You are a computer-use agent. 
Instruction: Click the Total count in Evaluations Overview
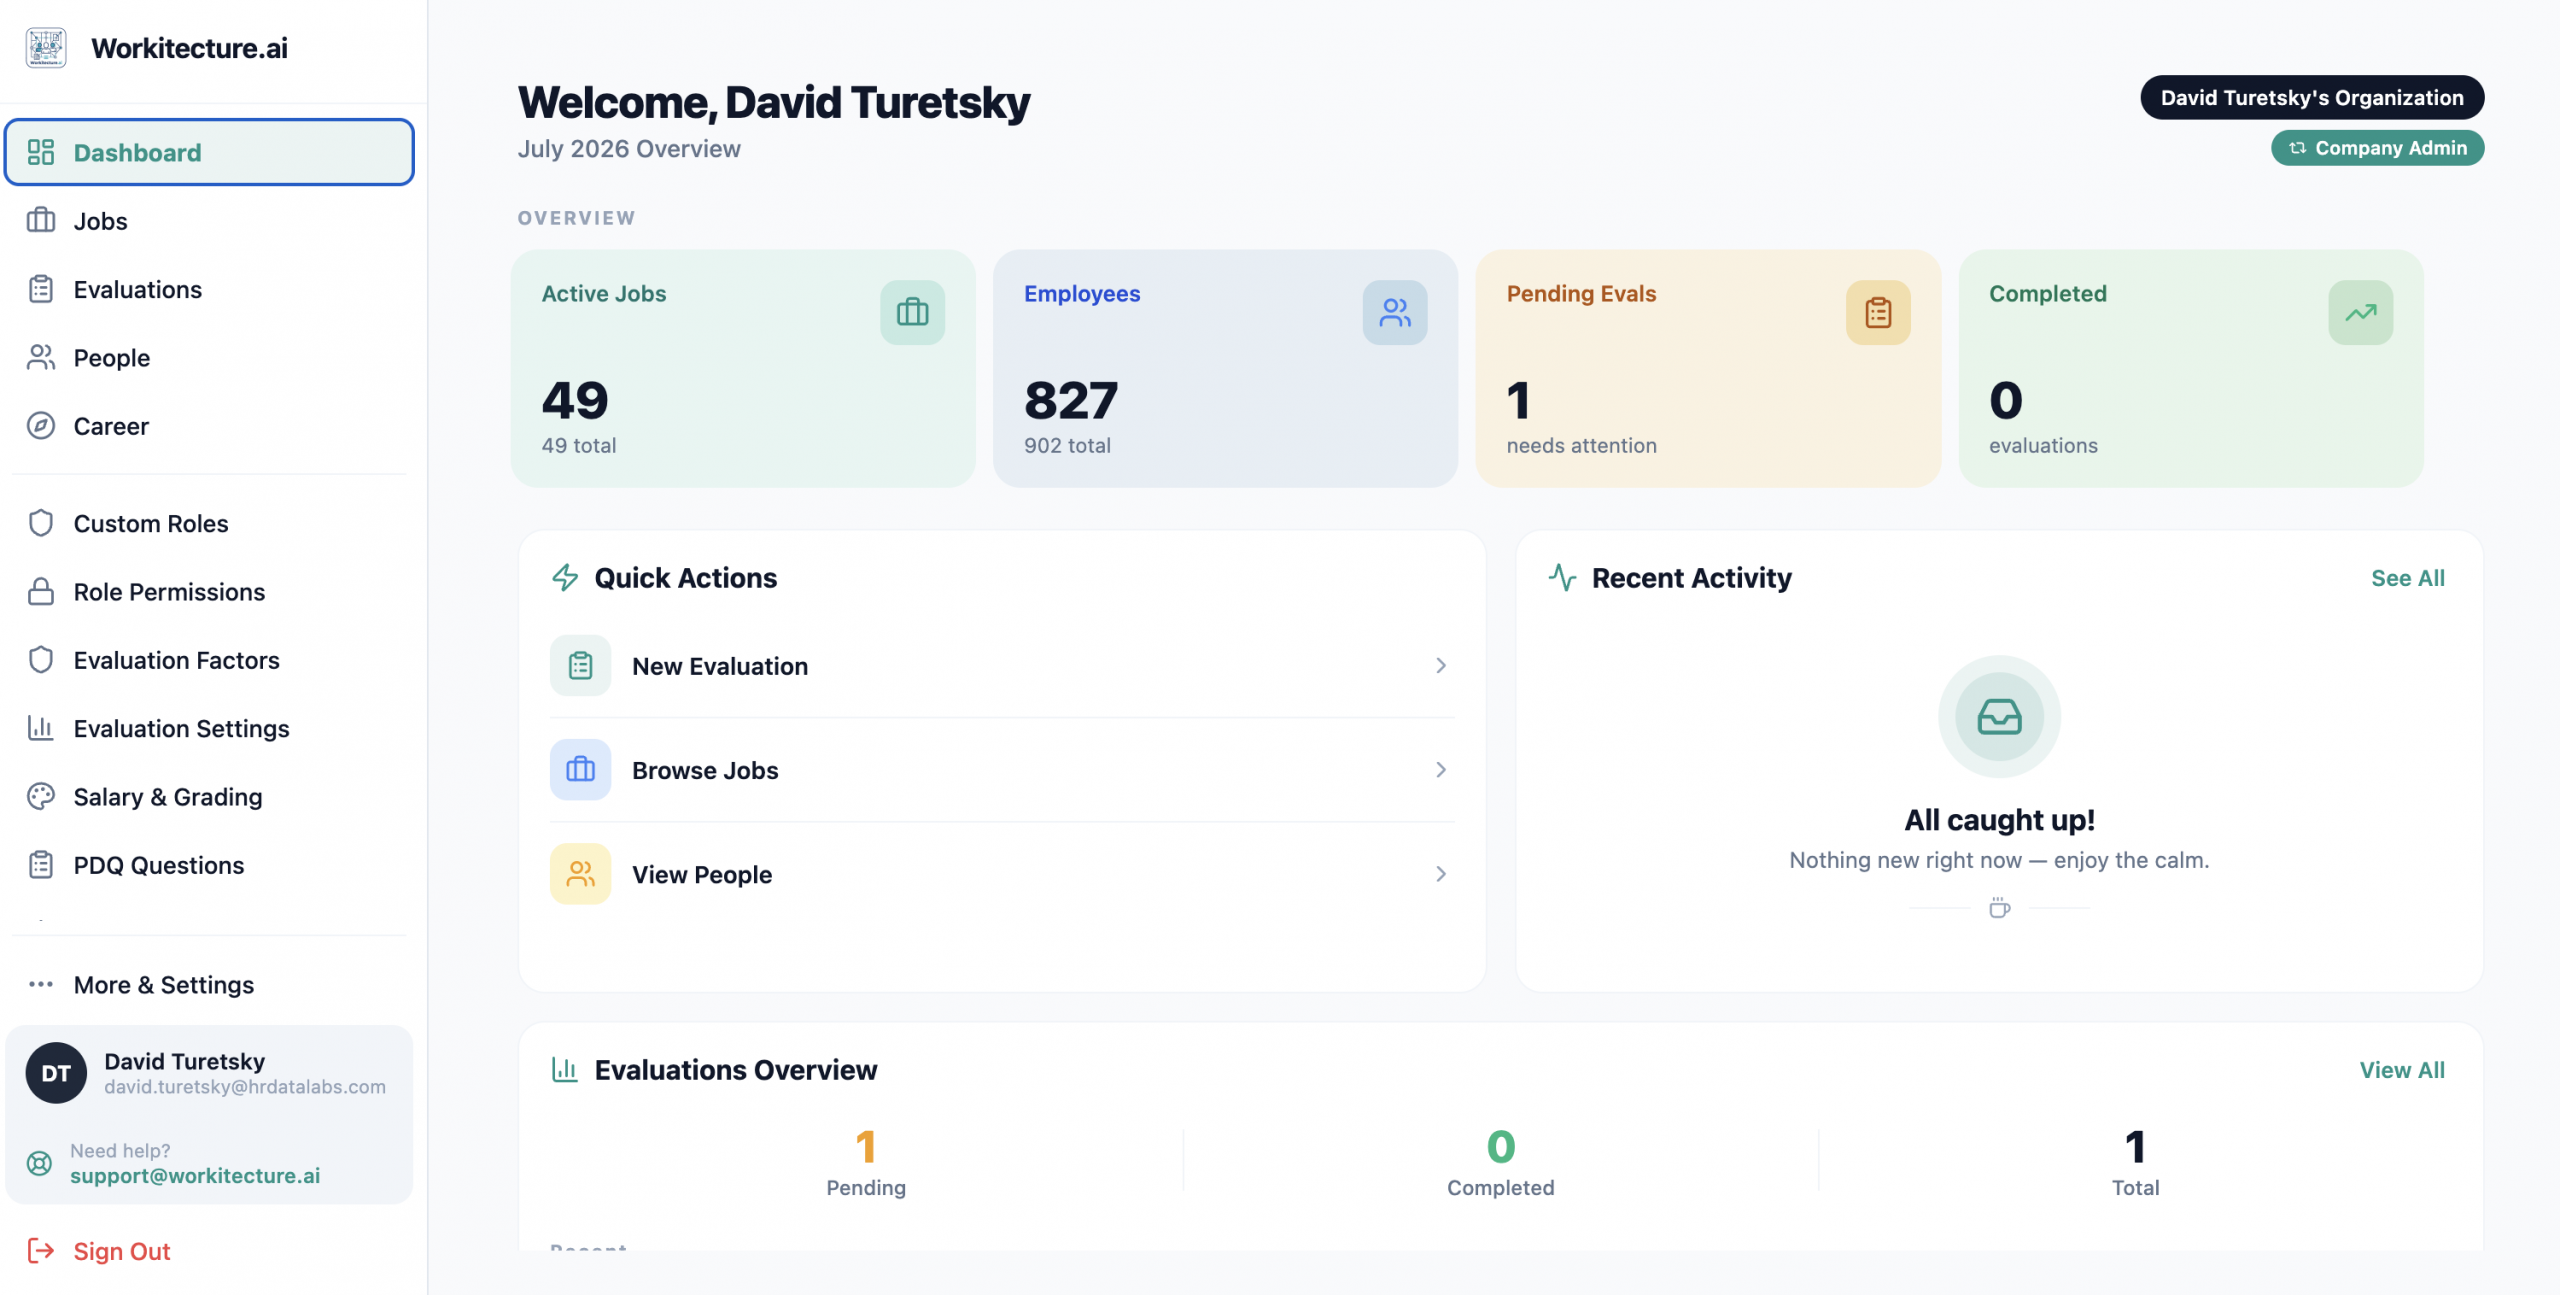coord(2136,1147)
